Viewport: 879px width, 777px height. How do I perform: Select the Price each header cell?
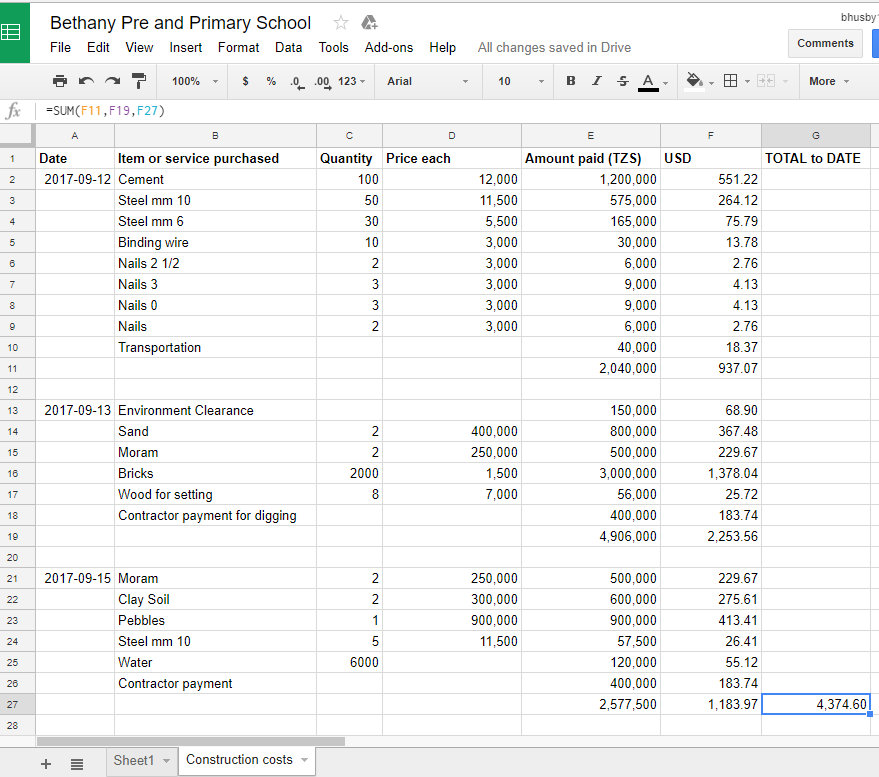coord(452,159)
